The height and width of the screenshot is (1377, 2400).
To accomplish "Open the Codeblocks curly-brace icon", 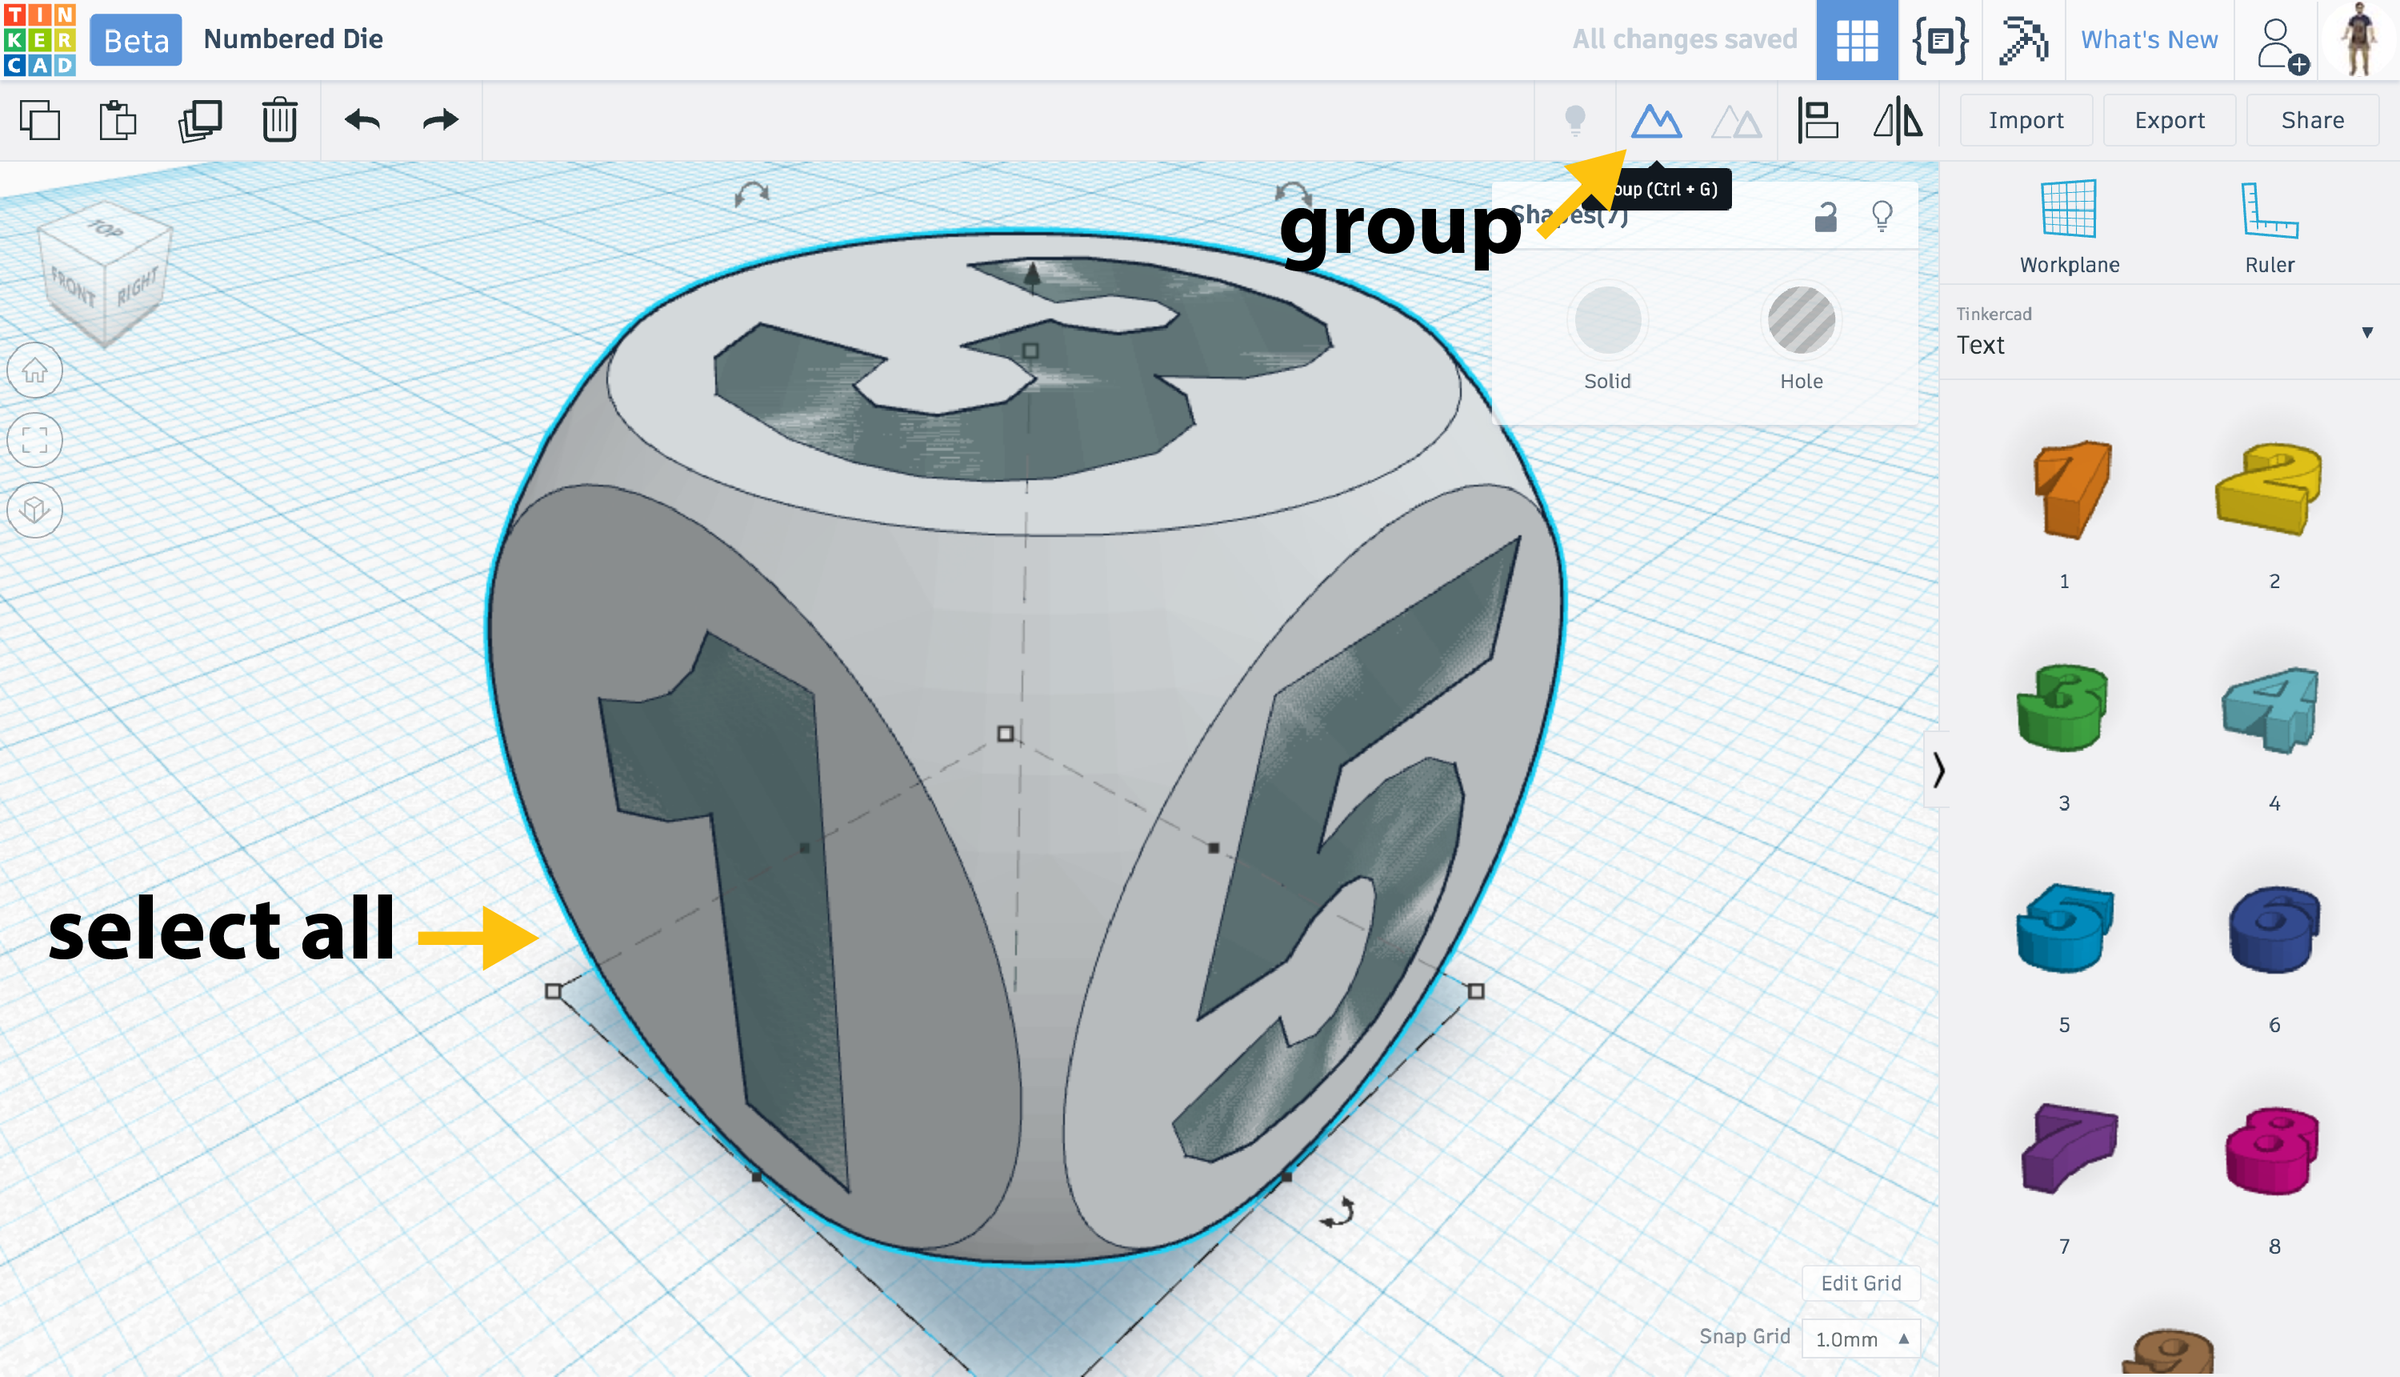I will (1940, 40).
